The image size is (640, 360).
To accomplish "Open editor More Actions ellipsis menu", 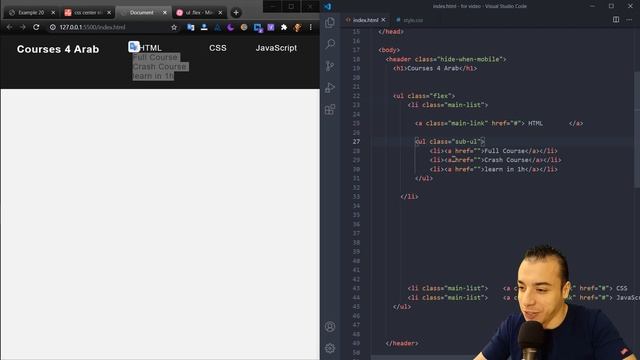I will click(629, 20).
